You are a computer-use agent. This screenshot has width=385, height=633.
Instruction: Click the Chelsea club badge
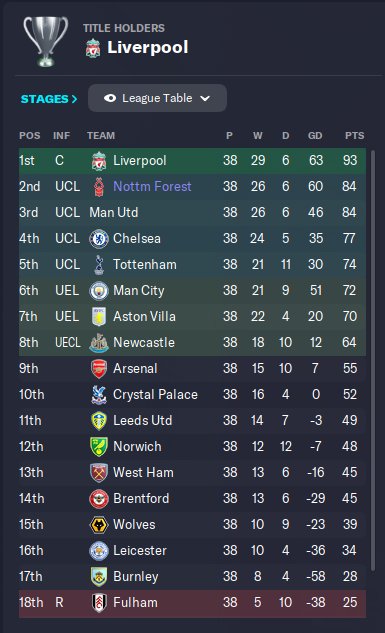(99, 239)
